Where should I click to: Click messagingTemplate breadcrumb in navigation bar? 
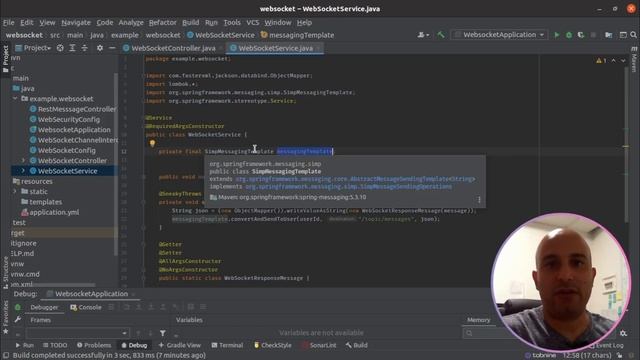(297, 35)
